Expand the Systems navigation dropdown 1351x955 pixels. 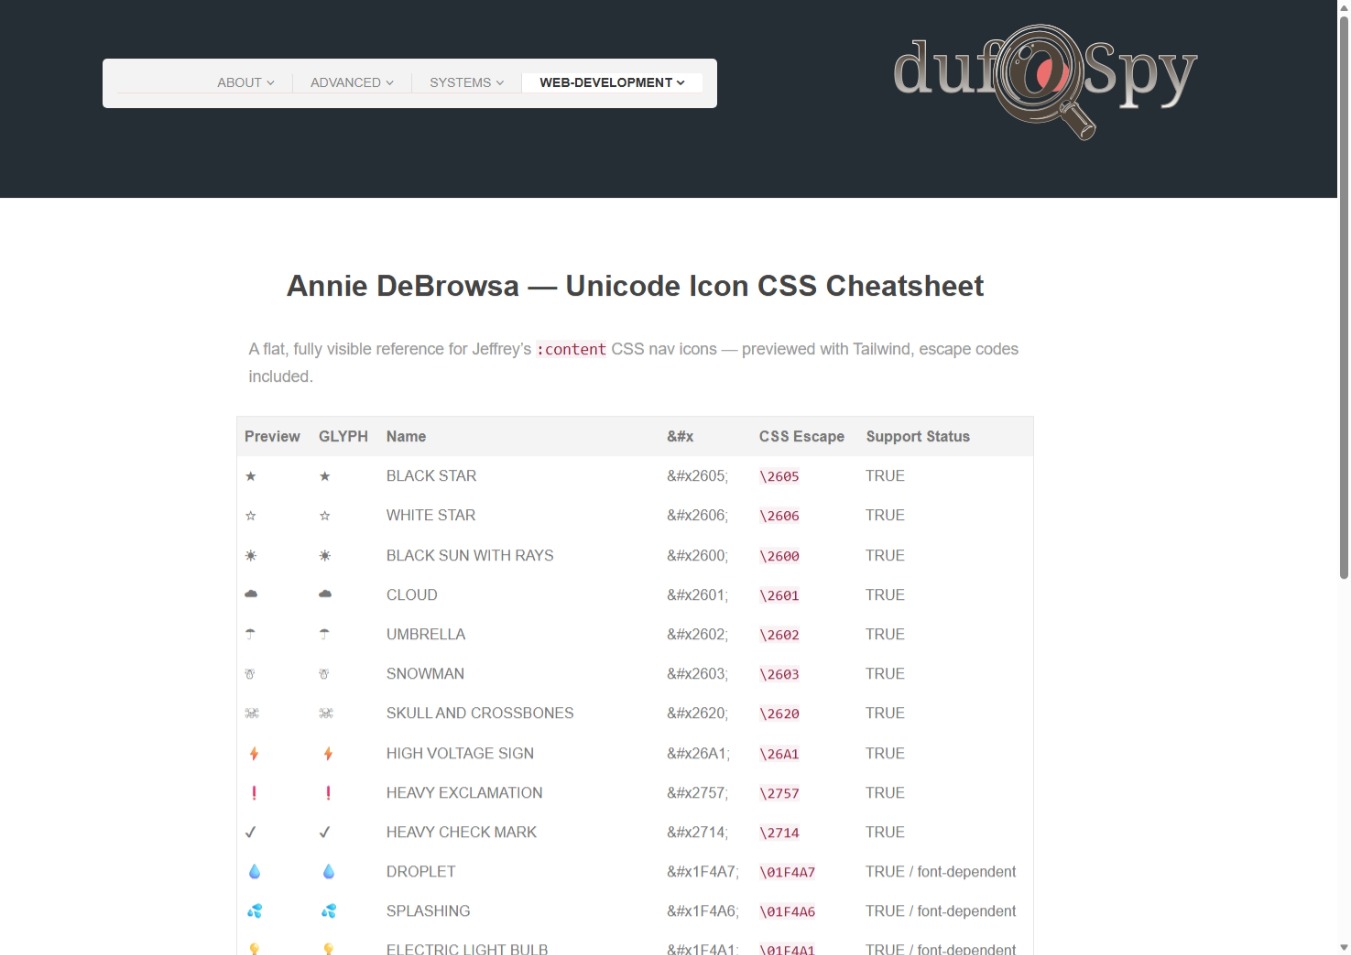point(466,83)
